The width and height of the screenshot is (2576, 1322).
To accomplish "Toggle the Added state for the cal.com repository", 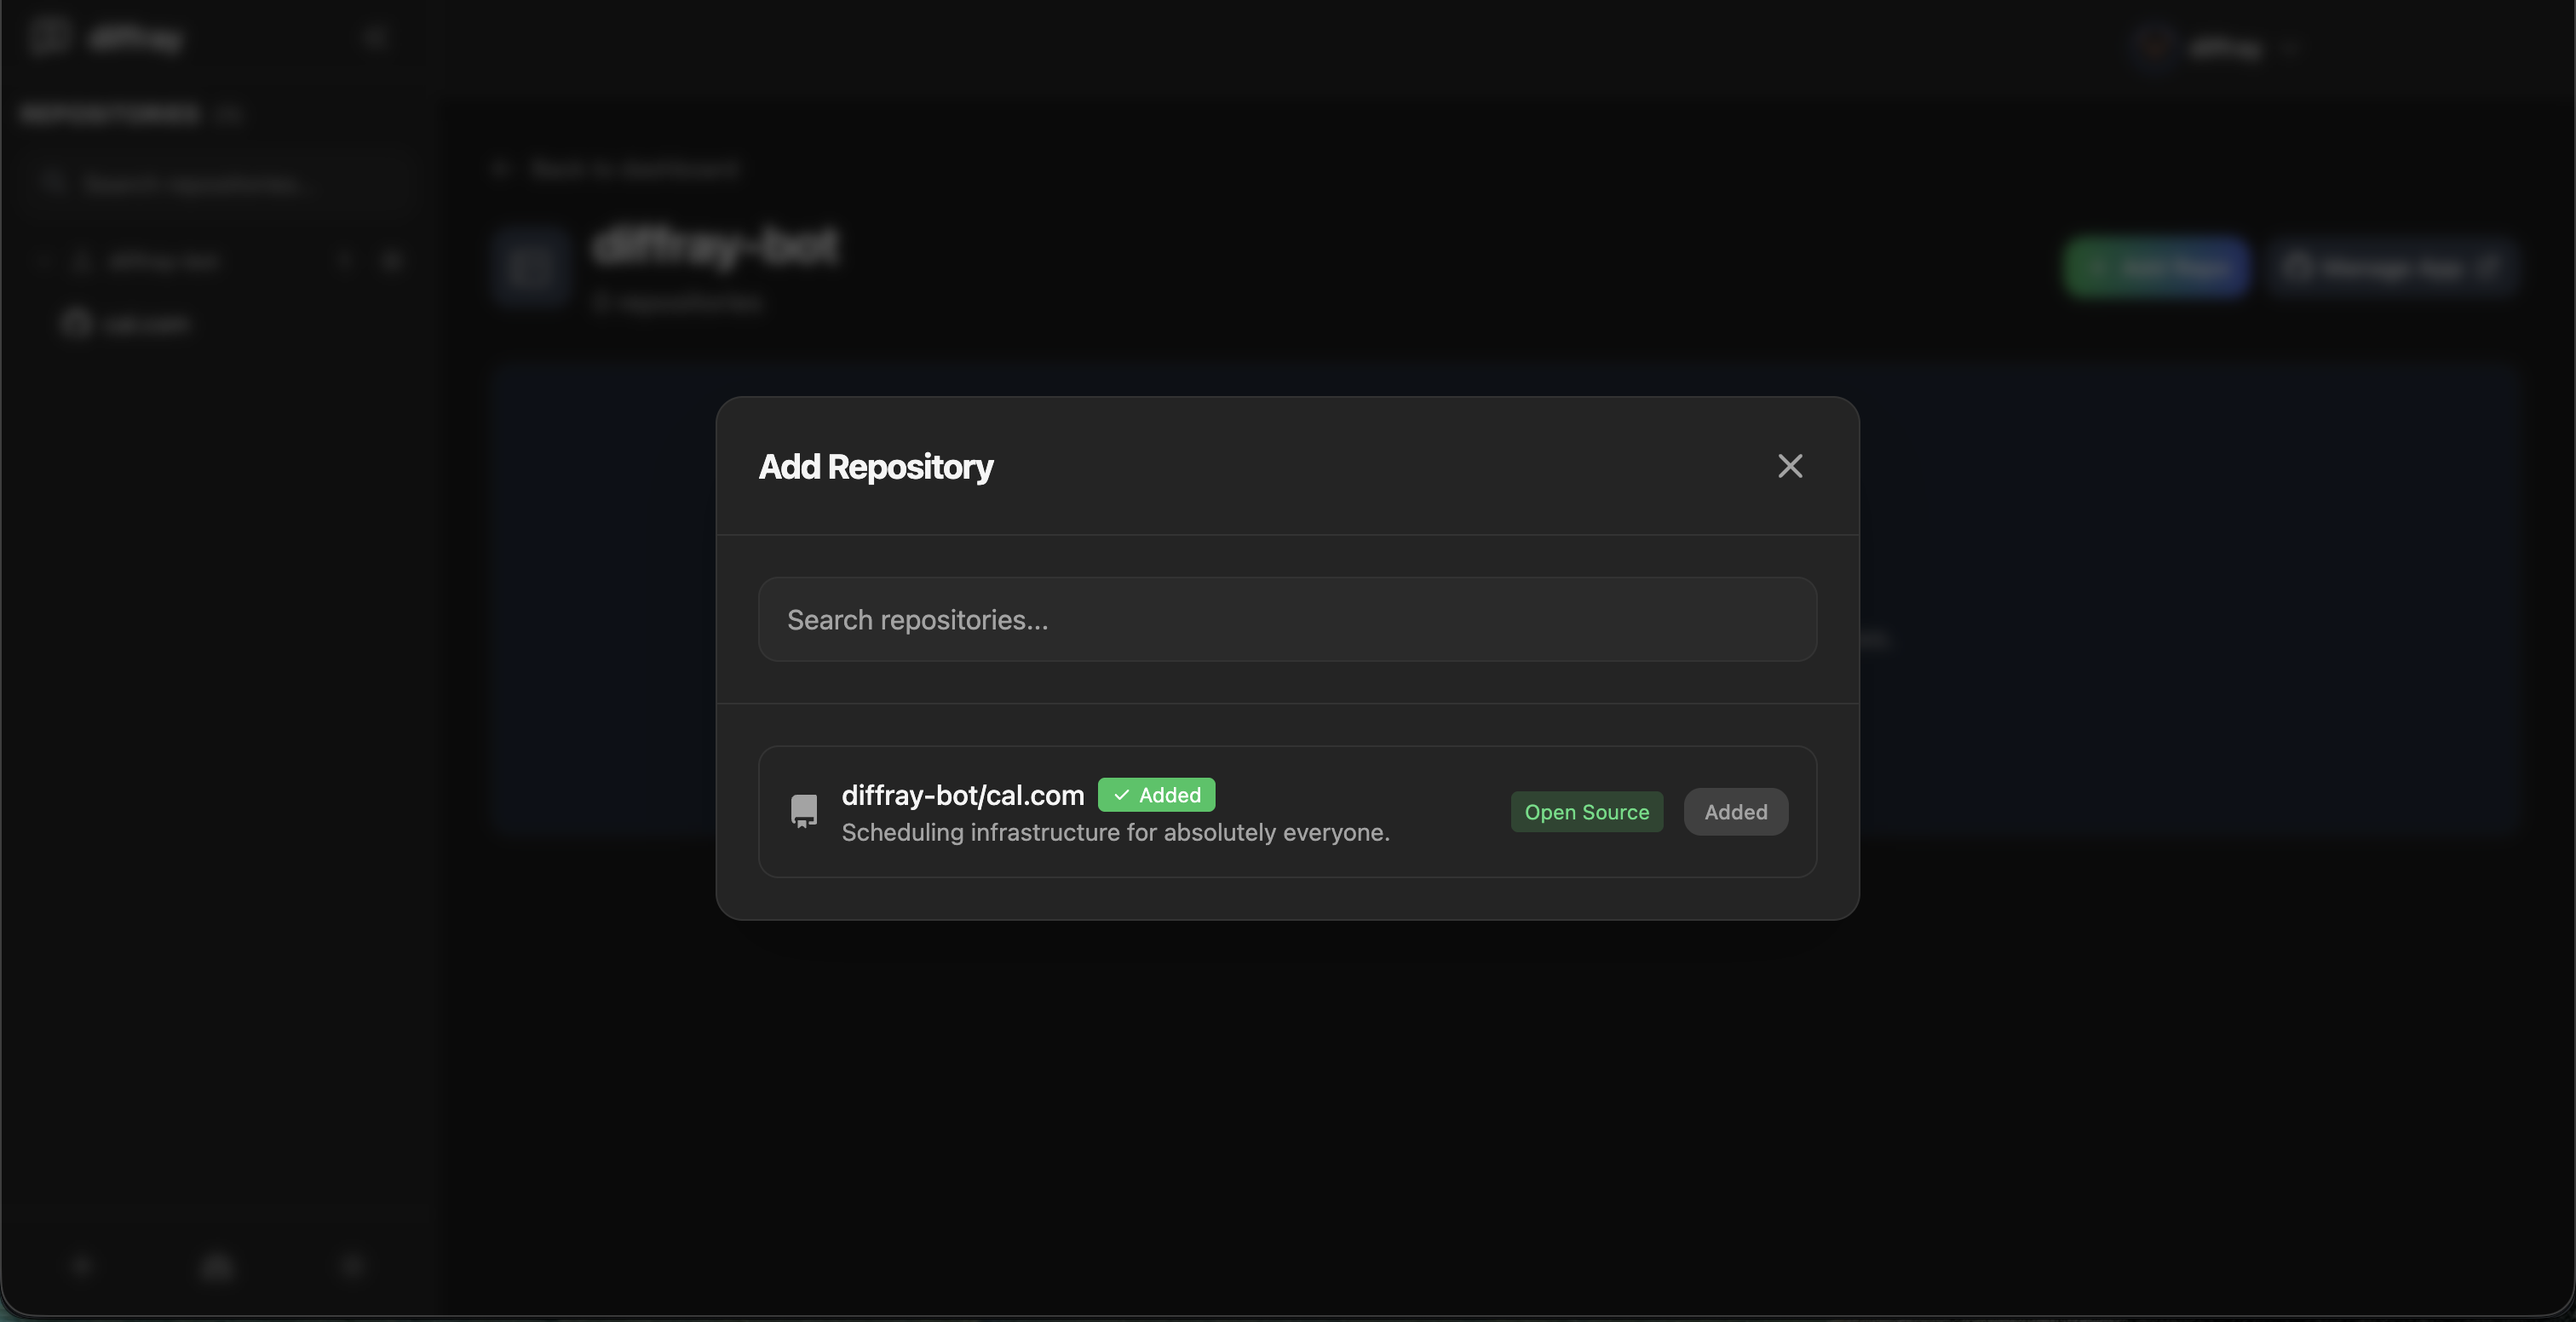I will [1734, 811].
